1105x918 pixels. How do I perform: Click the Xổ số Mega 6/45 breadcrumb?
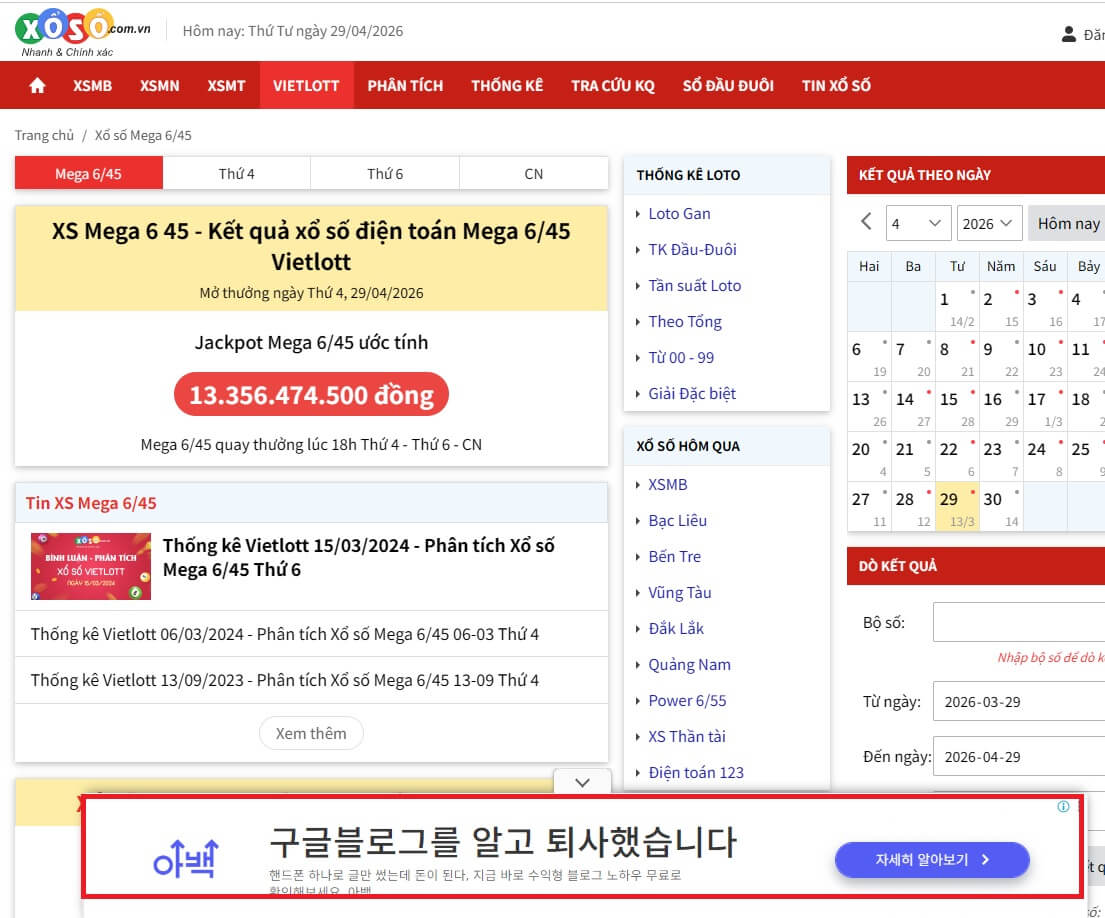(x=143, y=135)
